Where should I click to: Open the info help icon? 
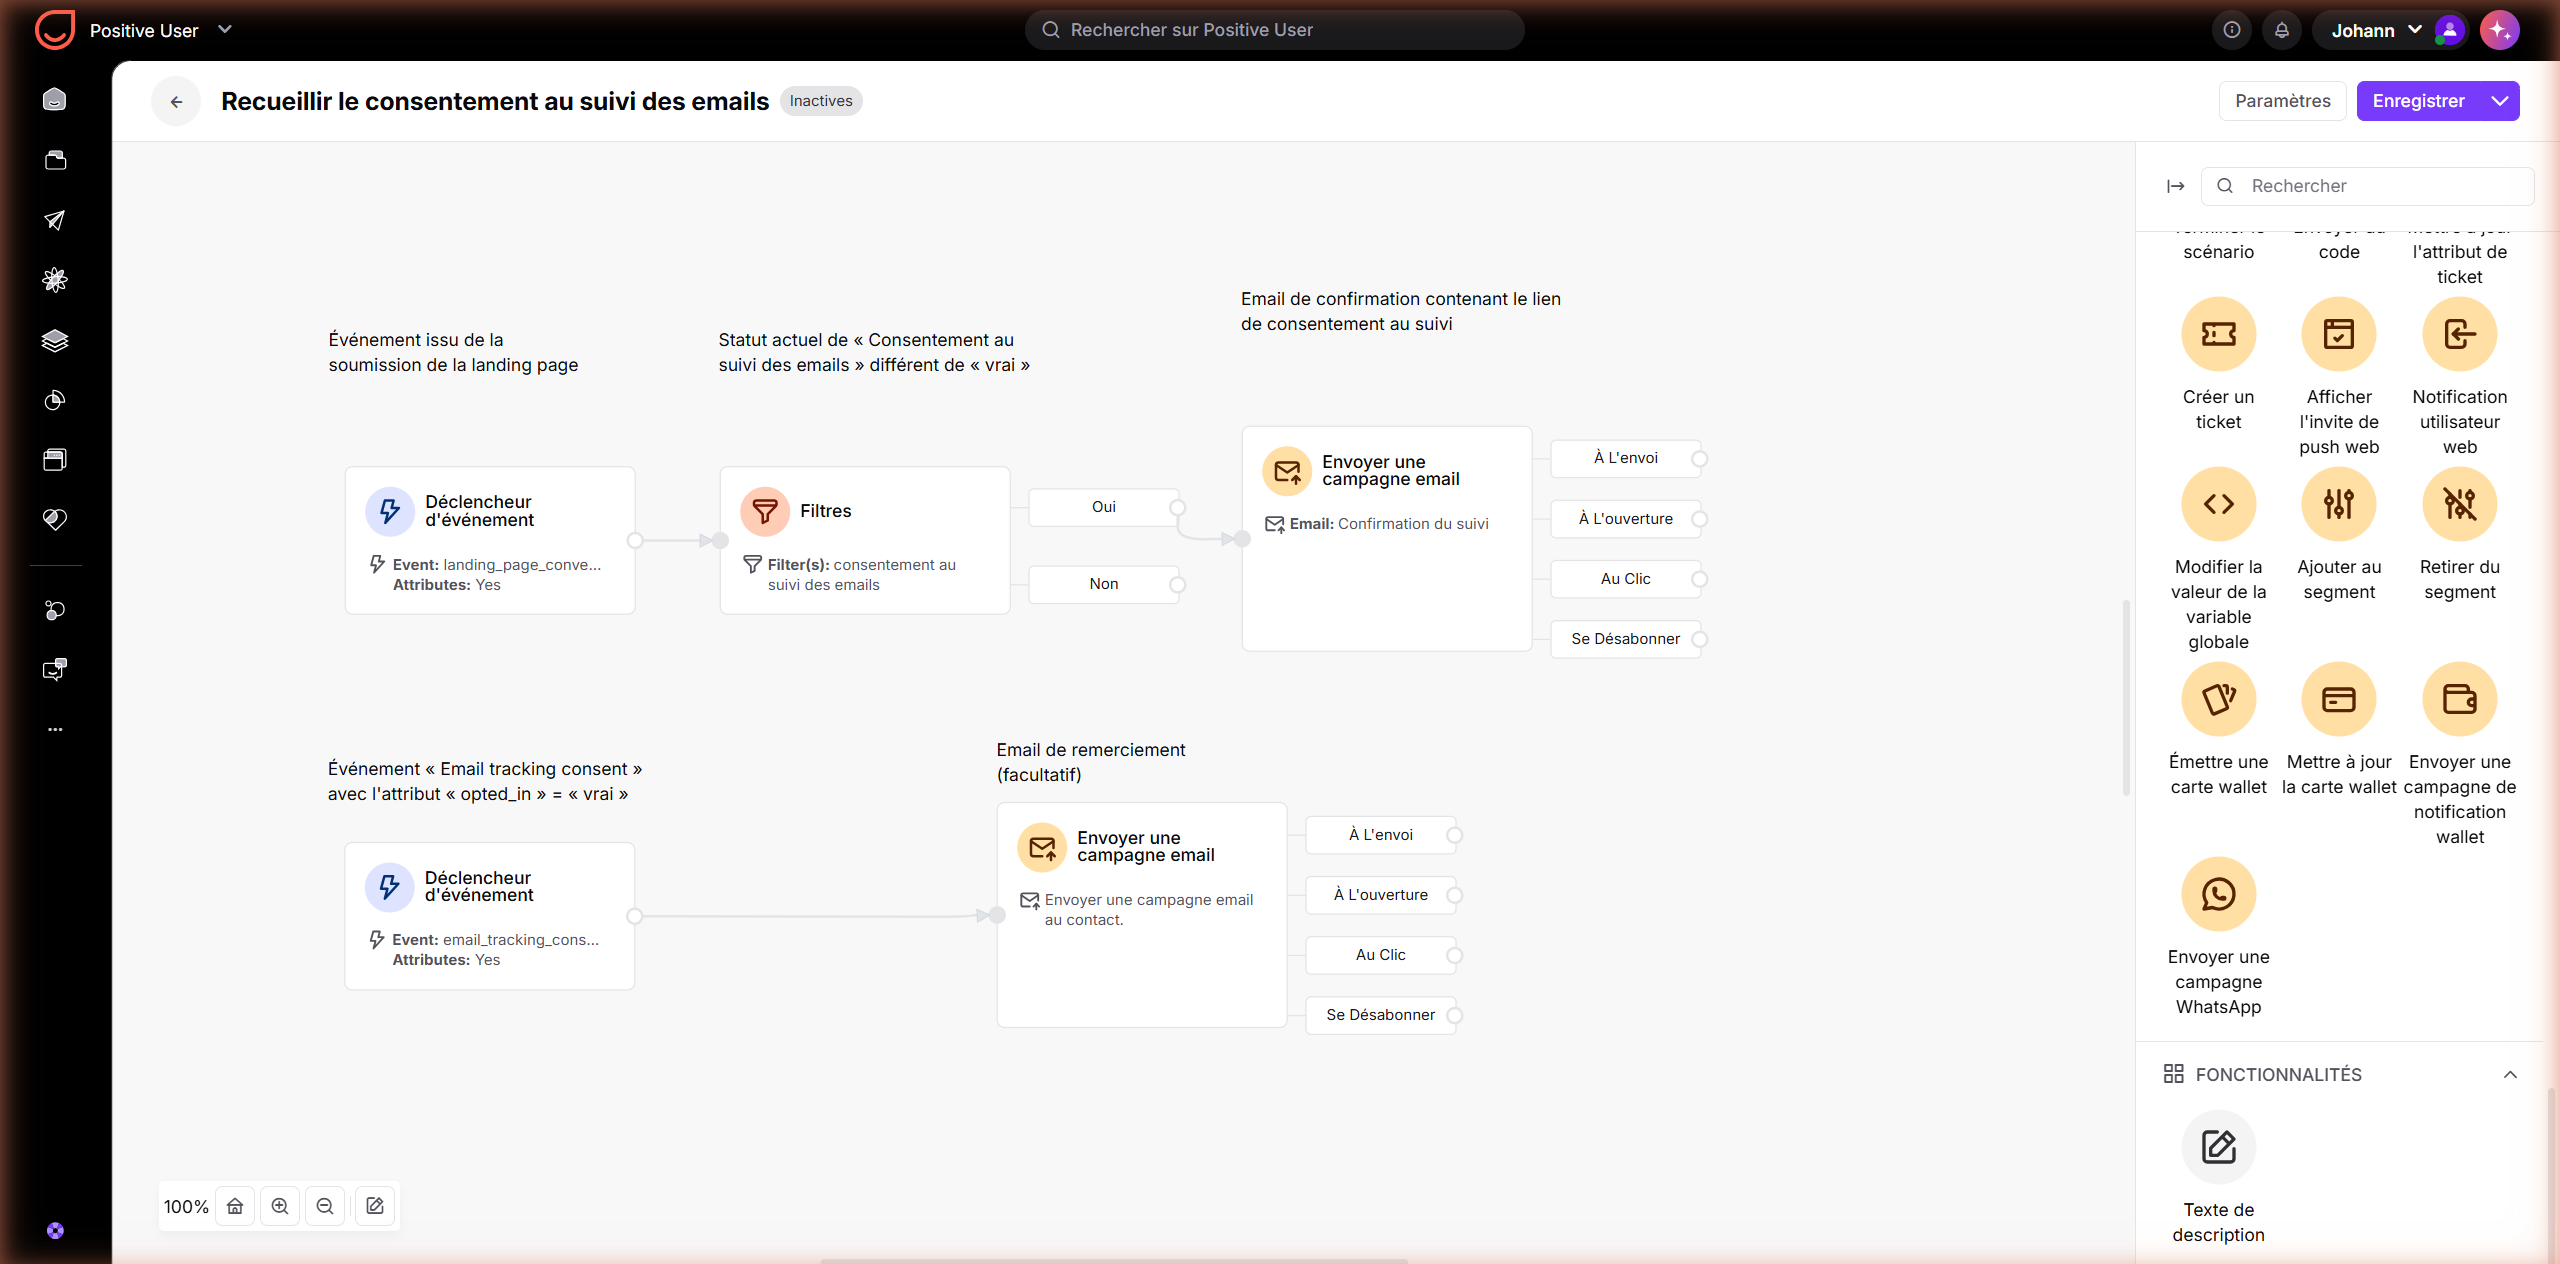coord(2232,30)
